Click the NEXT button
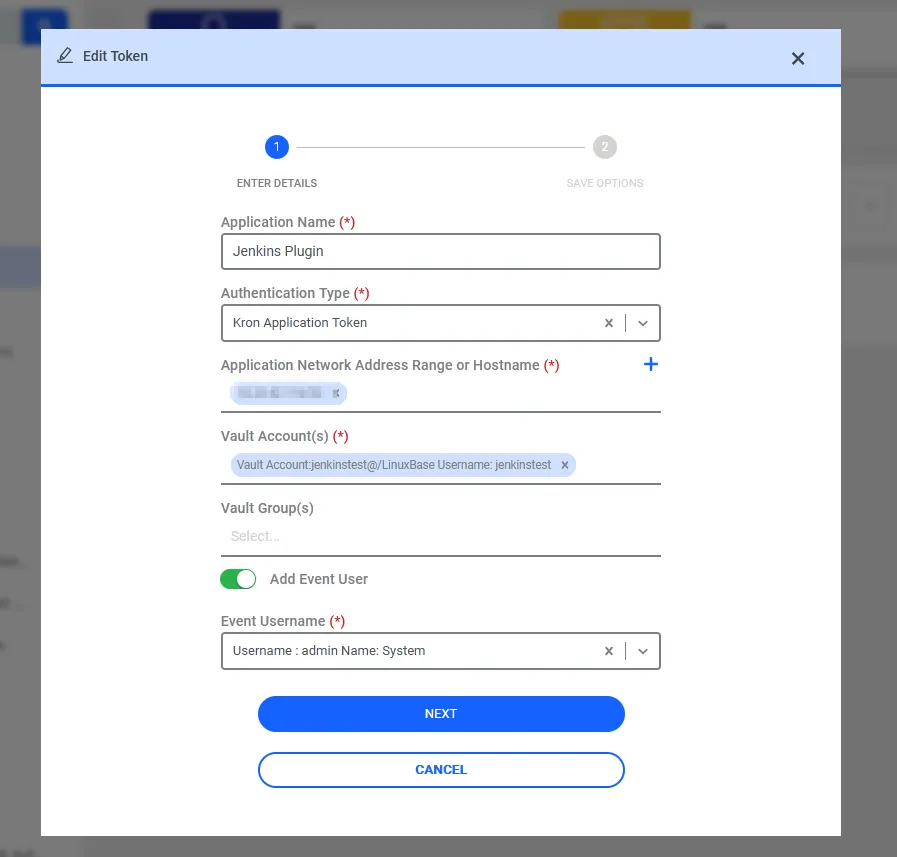This screenshot has height=857, width=897. (441, 714)
